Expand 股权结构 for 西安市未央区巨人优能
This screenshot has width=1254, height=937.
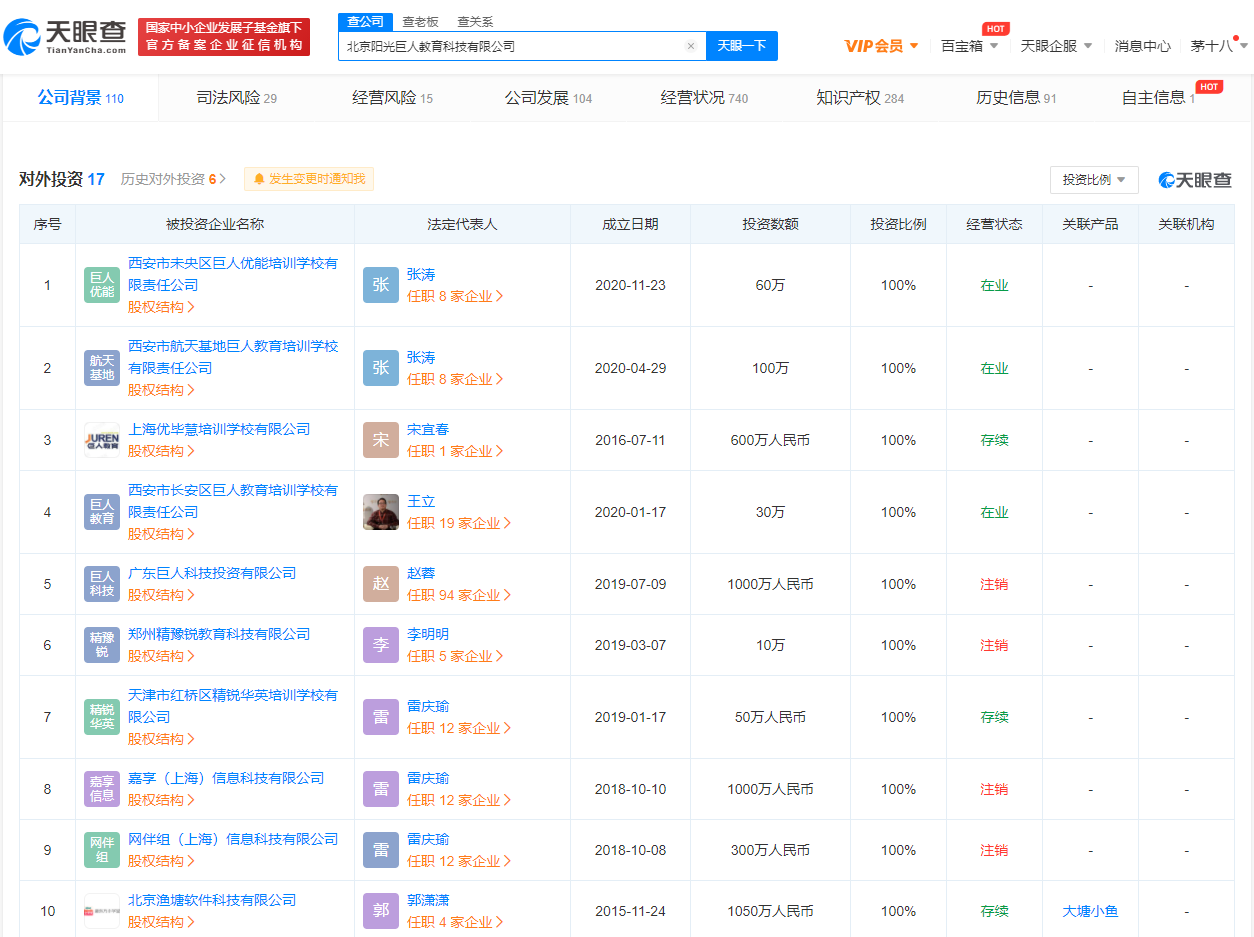161,307
